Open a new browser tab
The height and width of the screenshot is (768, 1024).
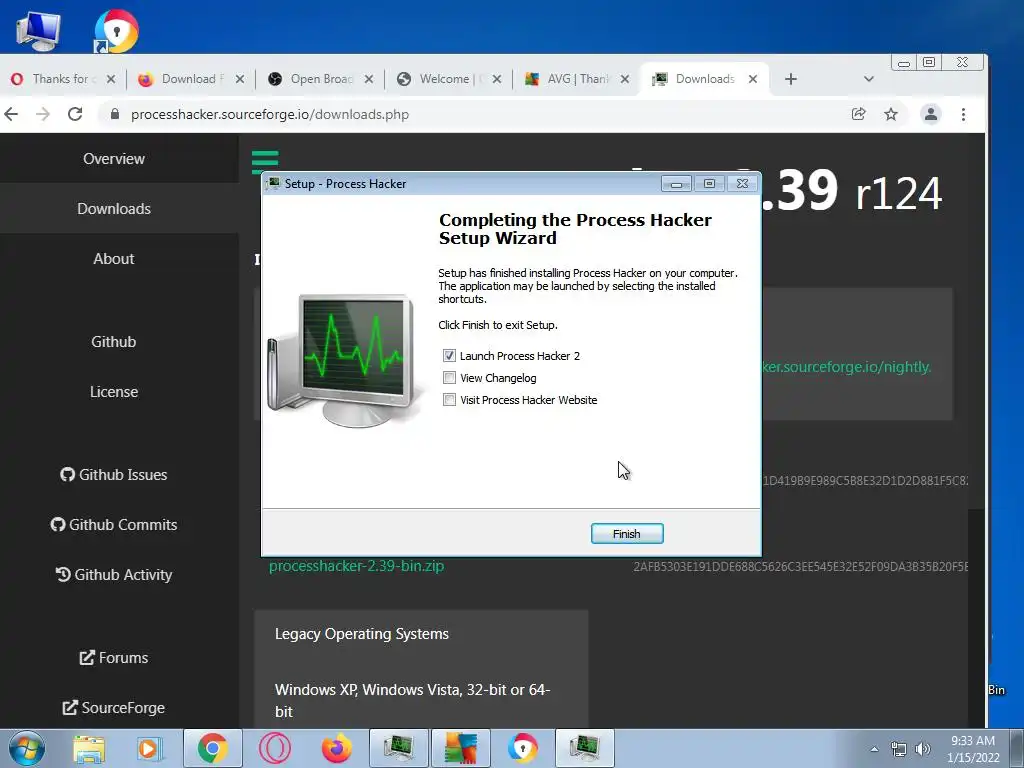click(x=791, y=79)
